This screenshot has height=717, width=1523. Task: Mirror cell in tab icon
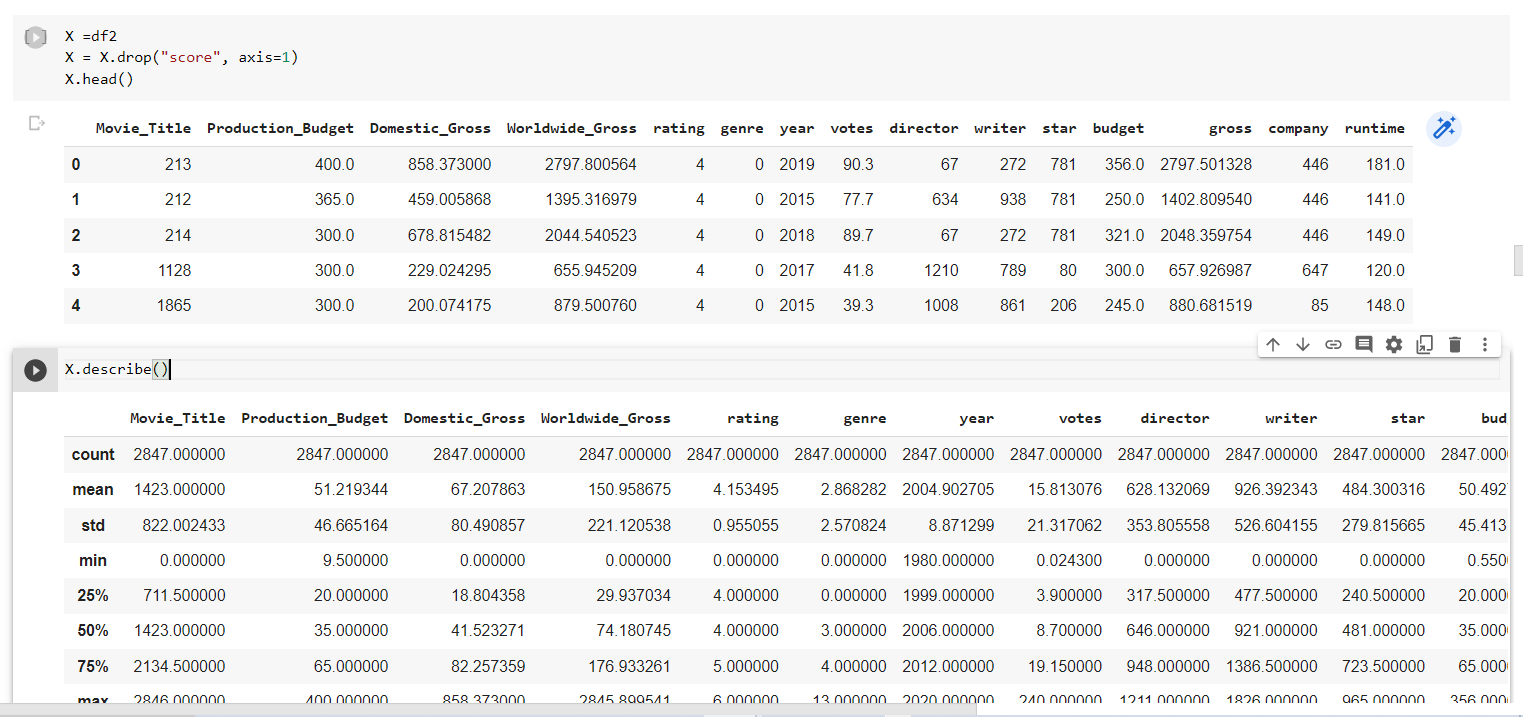pos(1424,344)
